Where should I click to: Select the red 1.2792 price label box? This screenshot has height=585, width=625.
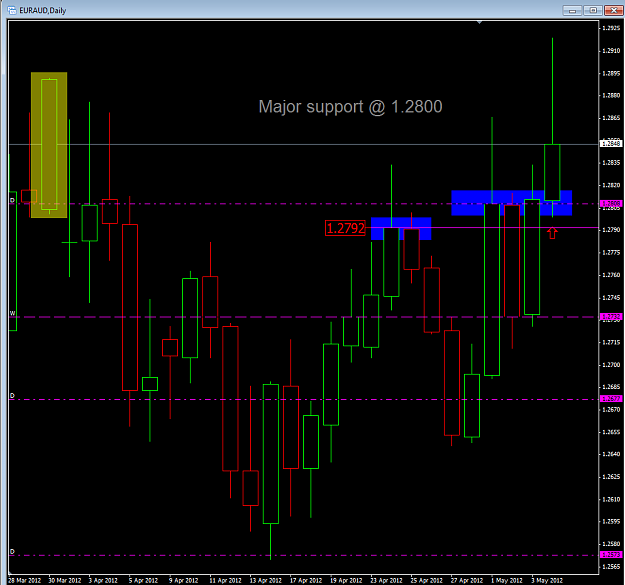coord(345,228)
